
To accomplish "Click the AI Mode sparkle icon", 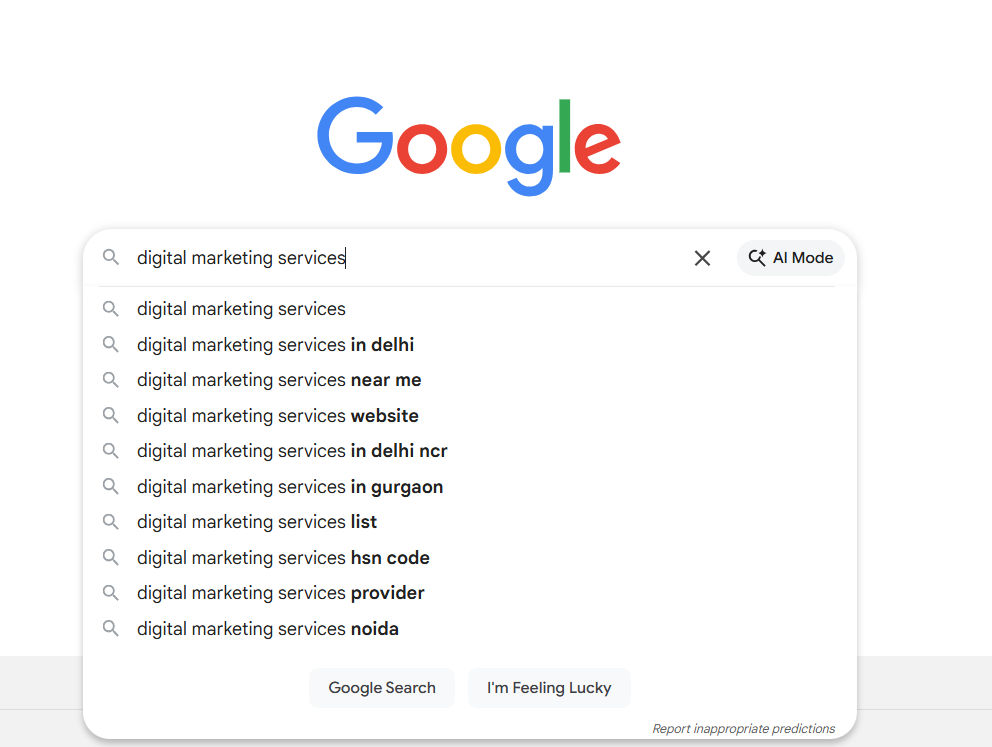I will click(x=757, y=257).
